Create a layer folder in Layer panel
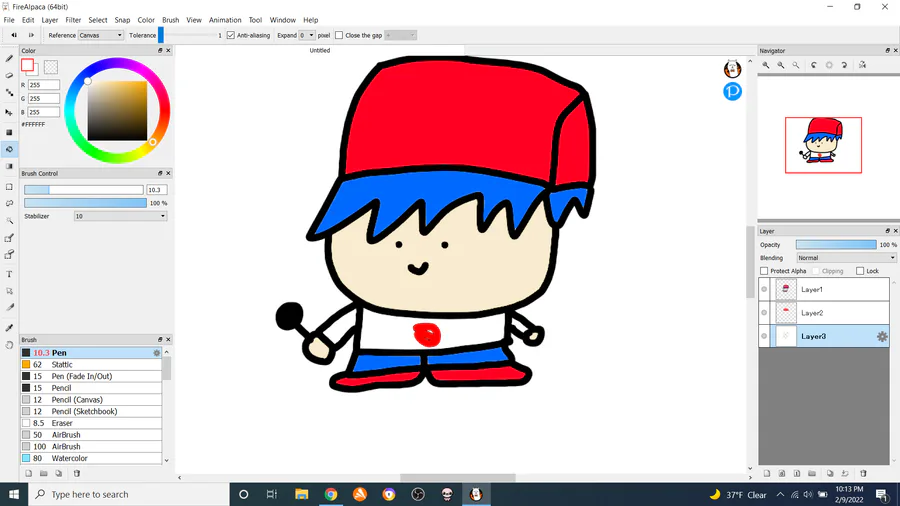Image resolution: width=900 pixels, height=506 pixels. tap(812, 473)
